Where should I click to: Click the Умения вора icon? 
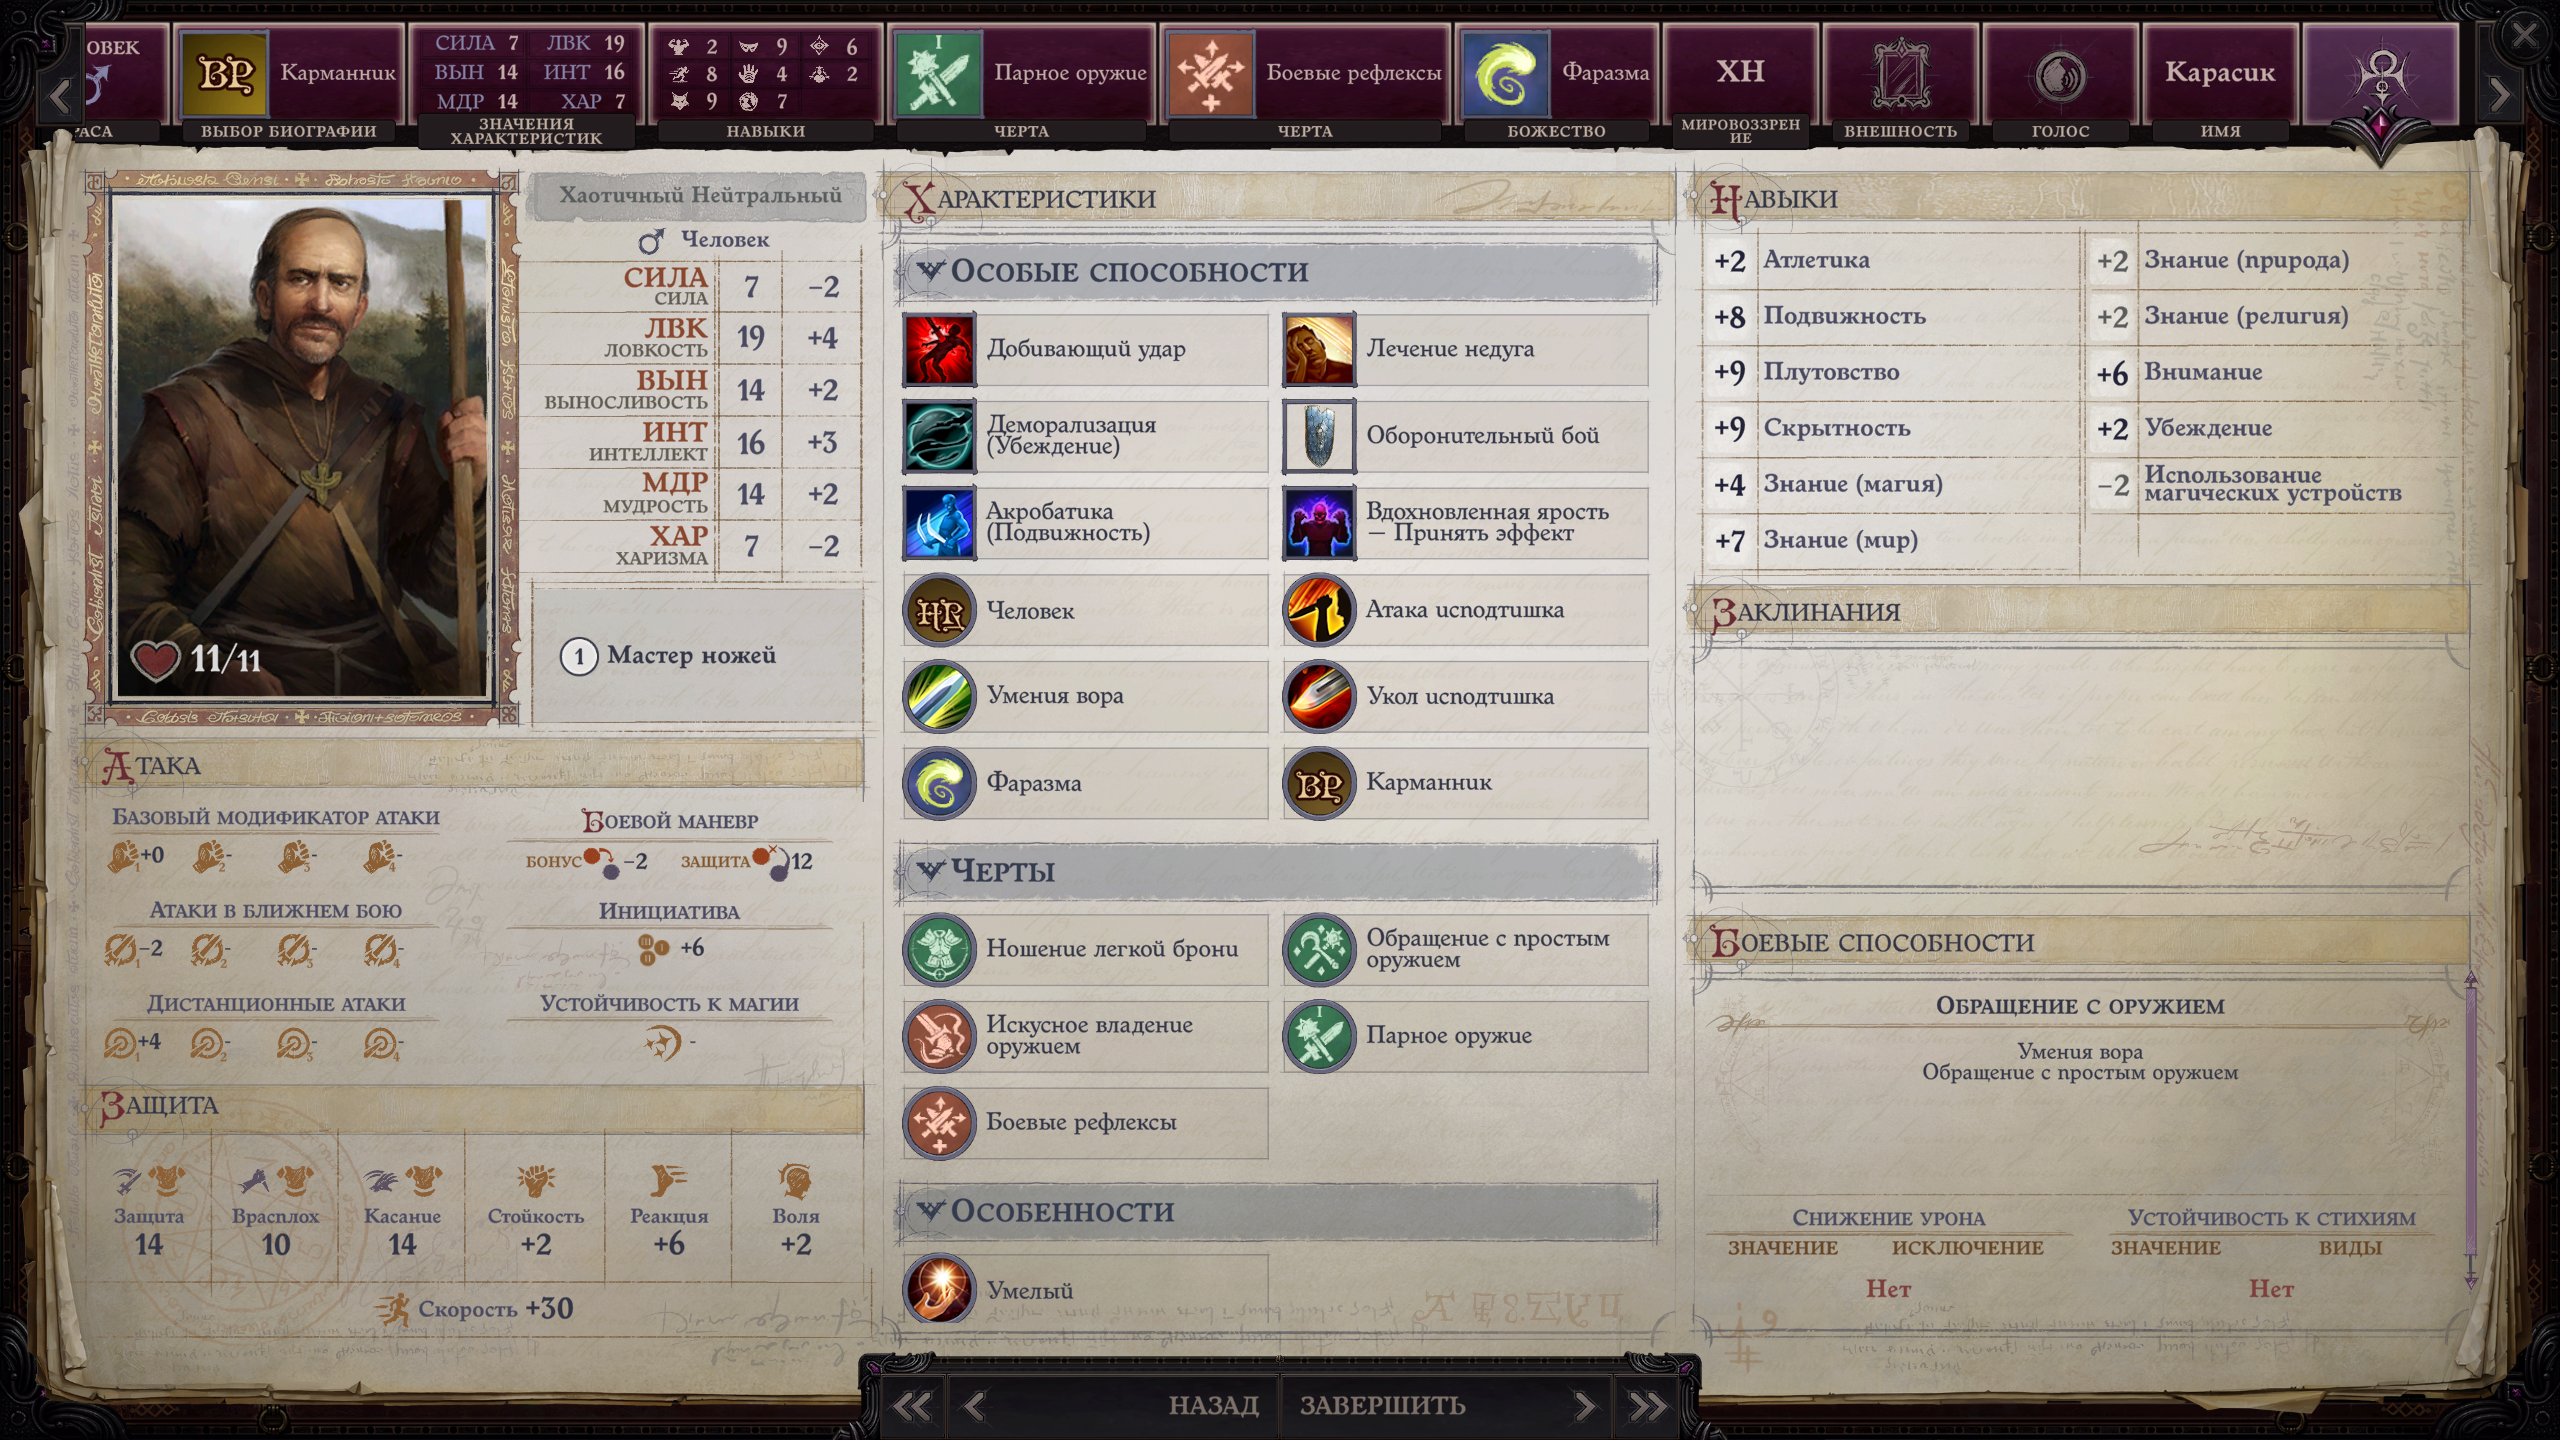coord(938,697)
